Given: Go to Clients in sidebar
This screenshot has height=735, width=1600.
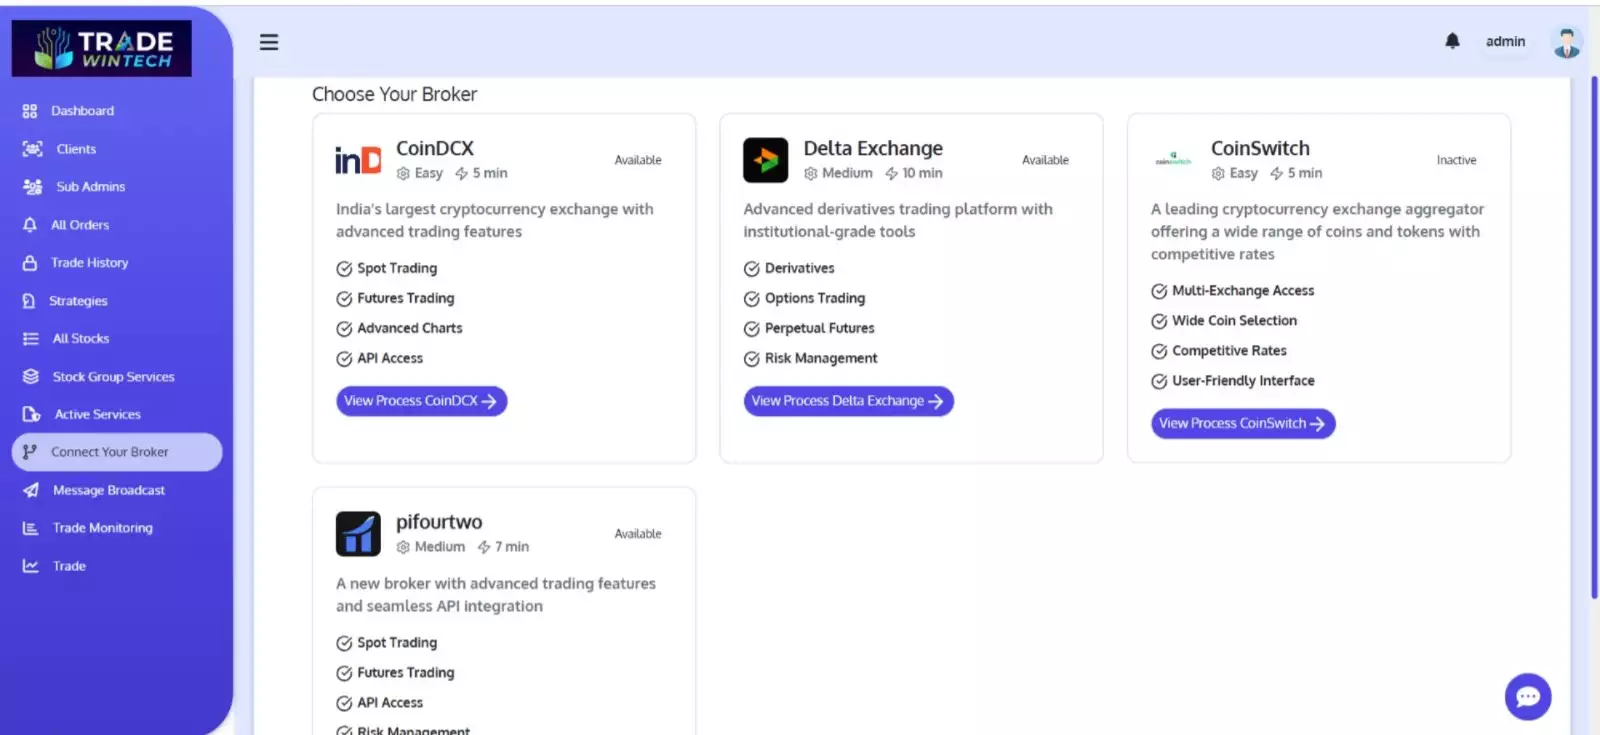Looking at the screenshot, I should (76, 149).
